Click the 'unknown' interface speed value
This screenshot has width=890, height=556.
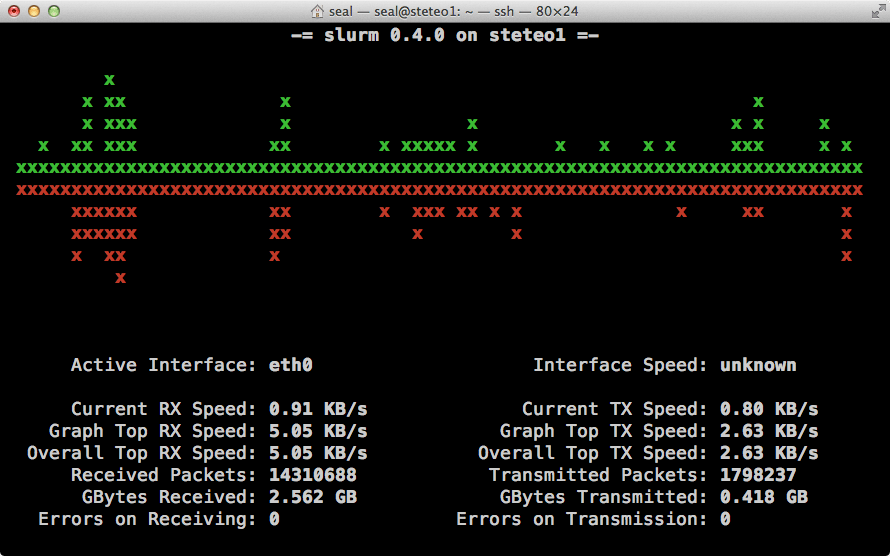(x=758, y=365)
